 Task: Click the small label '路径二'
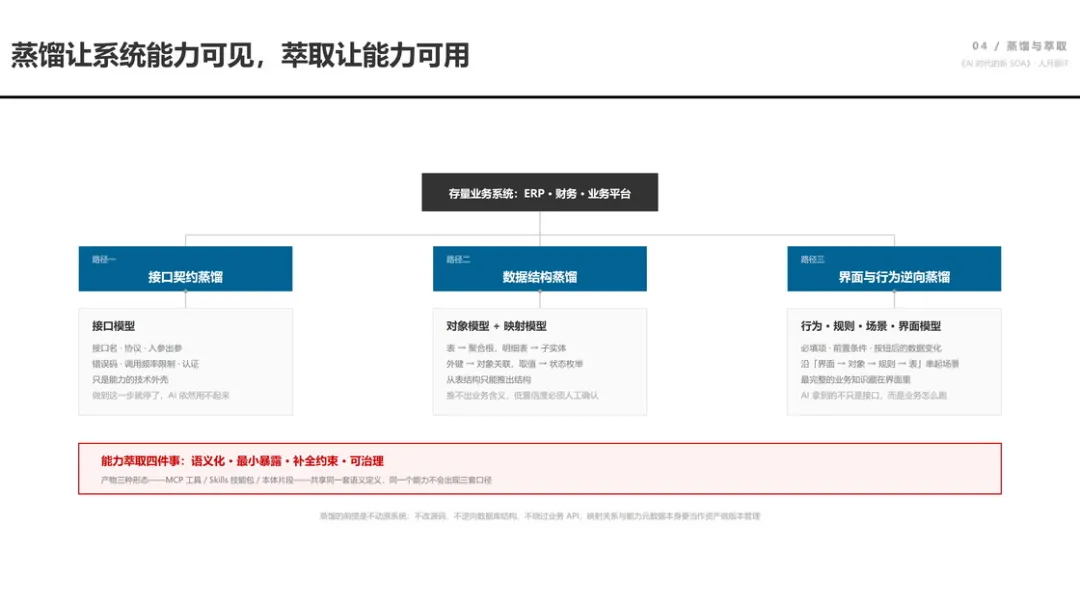pyautogui.click(x=458, y=260)
